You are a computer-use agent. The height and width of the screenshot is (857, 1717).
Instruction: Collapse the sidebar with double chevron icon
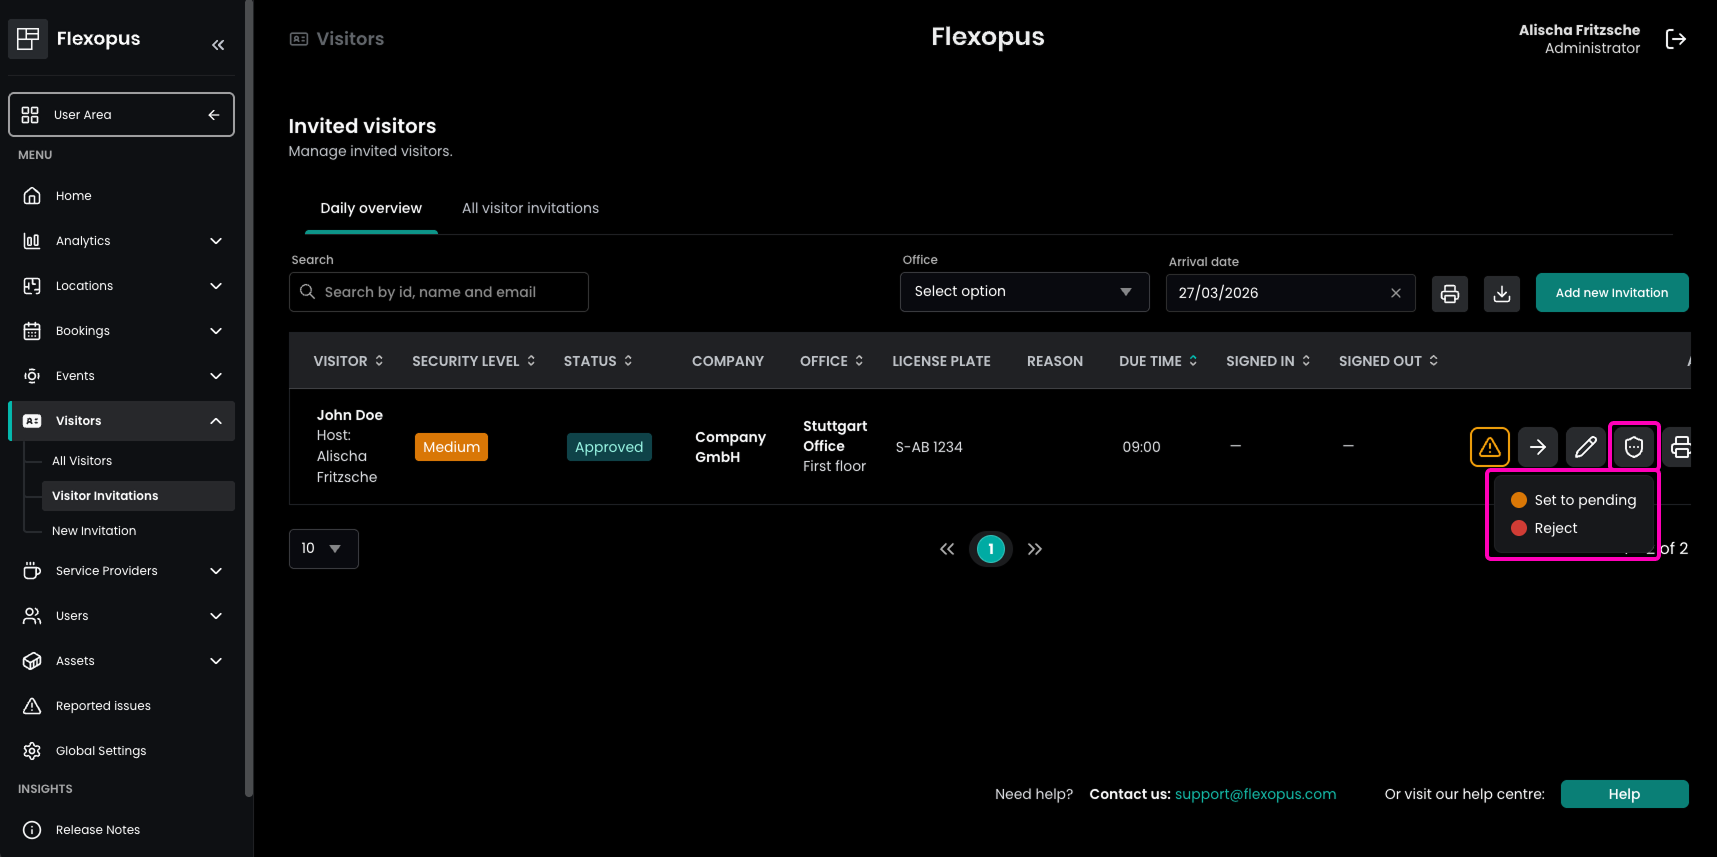pyautogui.click(x=218, y=45)
